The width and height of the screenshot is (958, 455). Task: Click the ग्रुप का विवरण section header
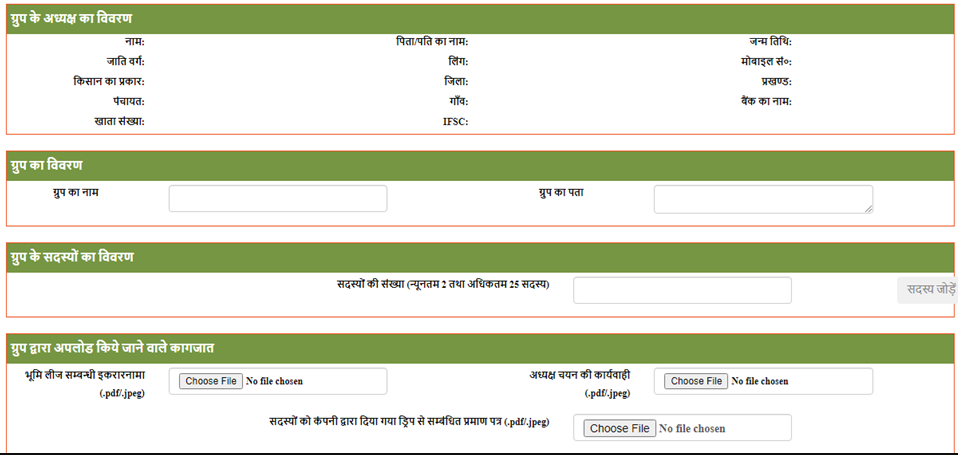[480, 166]
